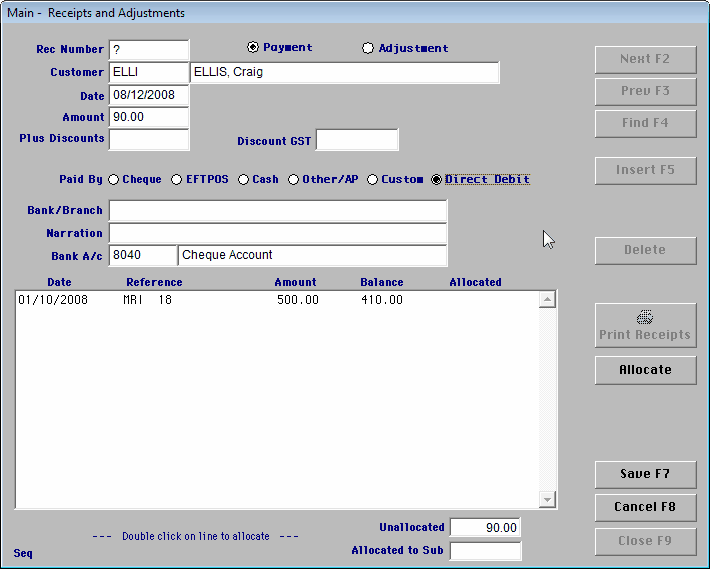Click the double click to allocate hint

196,536
